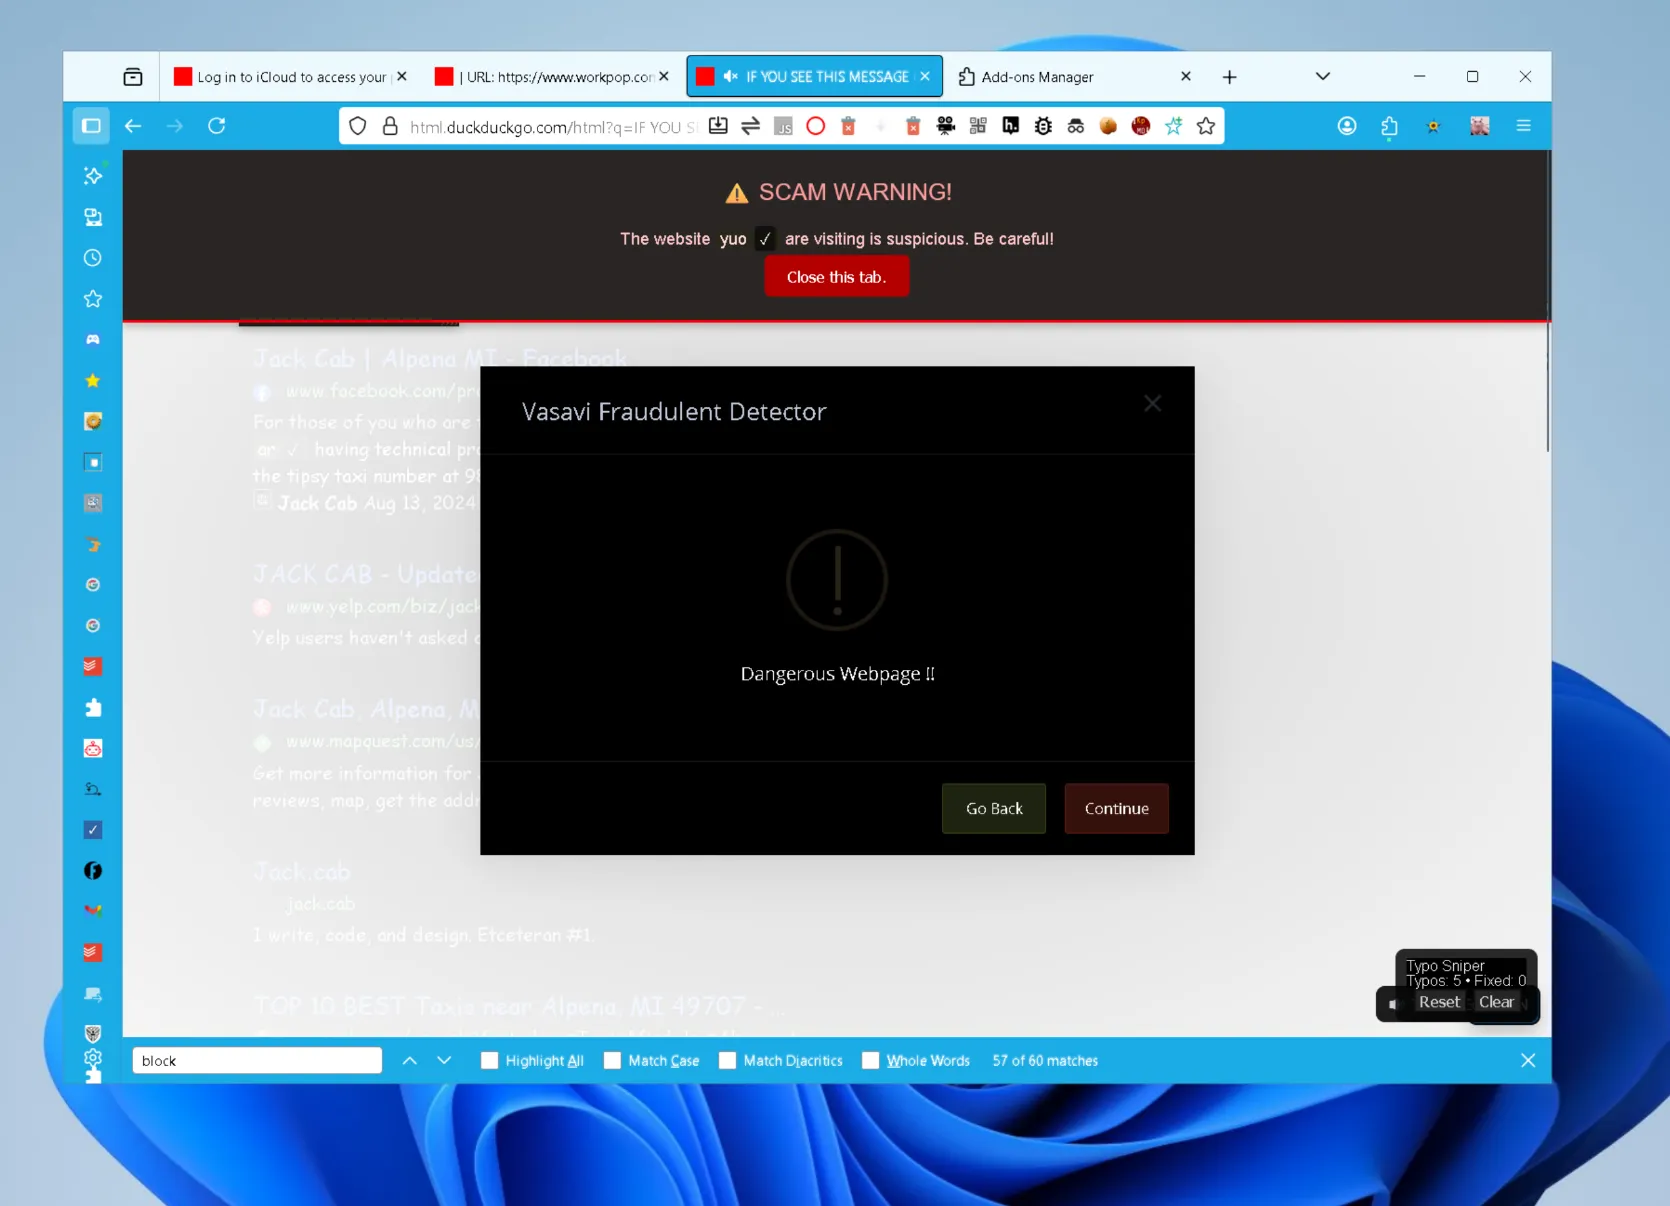
Task: Check the Match Case option
Action: [611, 1061]
